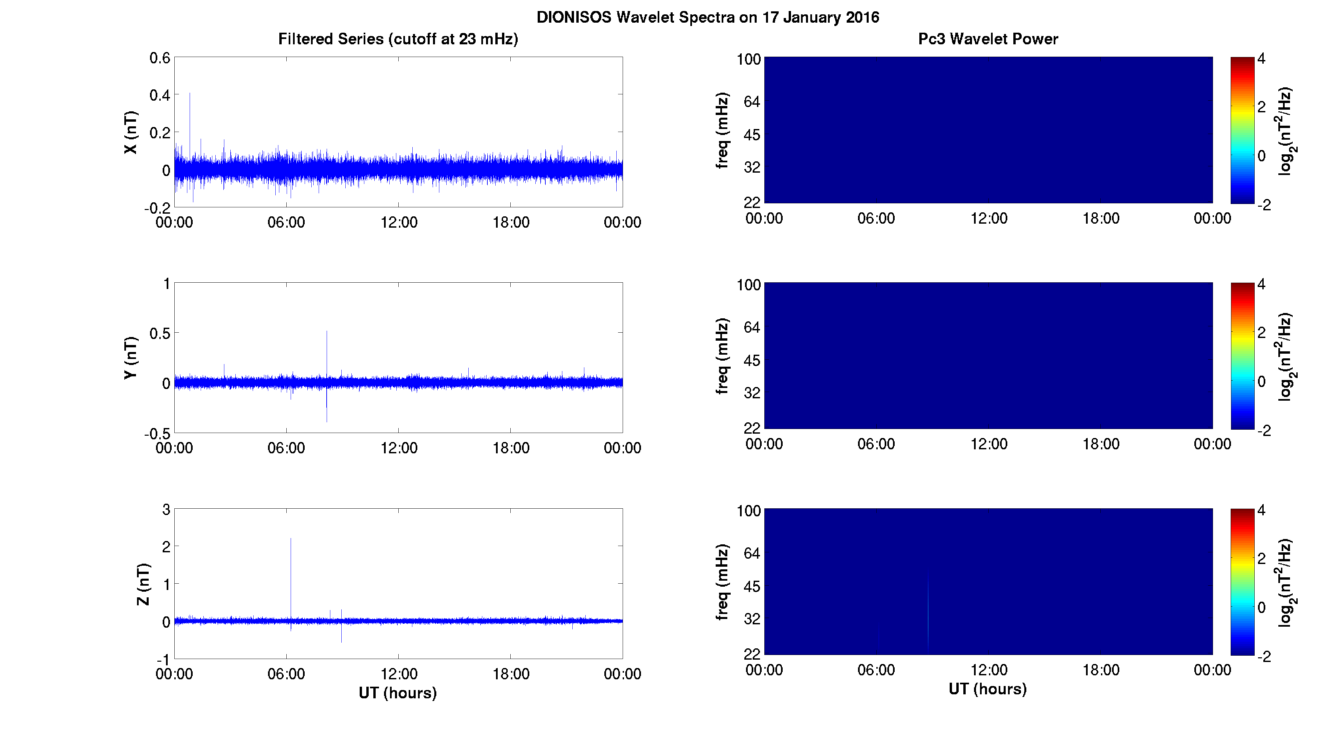Screen dimensions: 1339x754
Task: Click the 12:00 tick under Z filtered series
Action: click(x=398, y=674)
